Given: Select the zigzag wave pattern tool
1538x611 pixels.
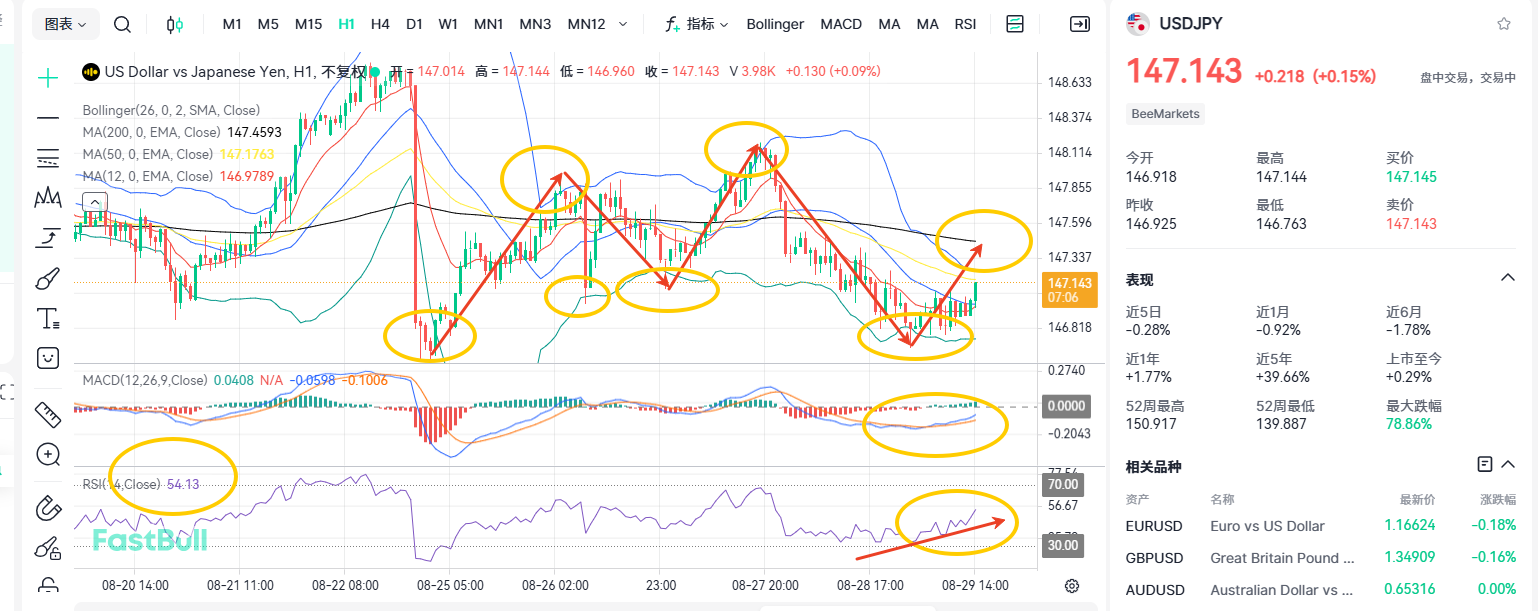Looking at the screenshot, I should coord(47,198).
